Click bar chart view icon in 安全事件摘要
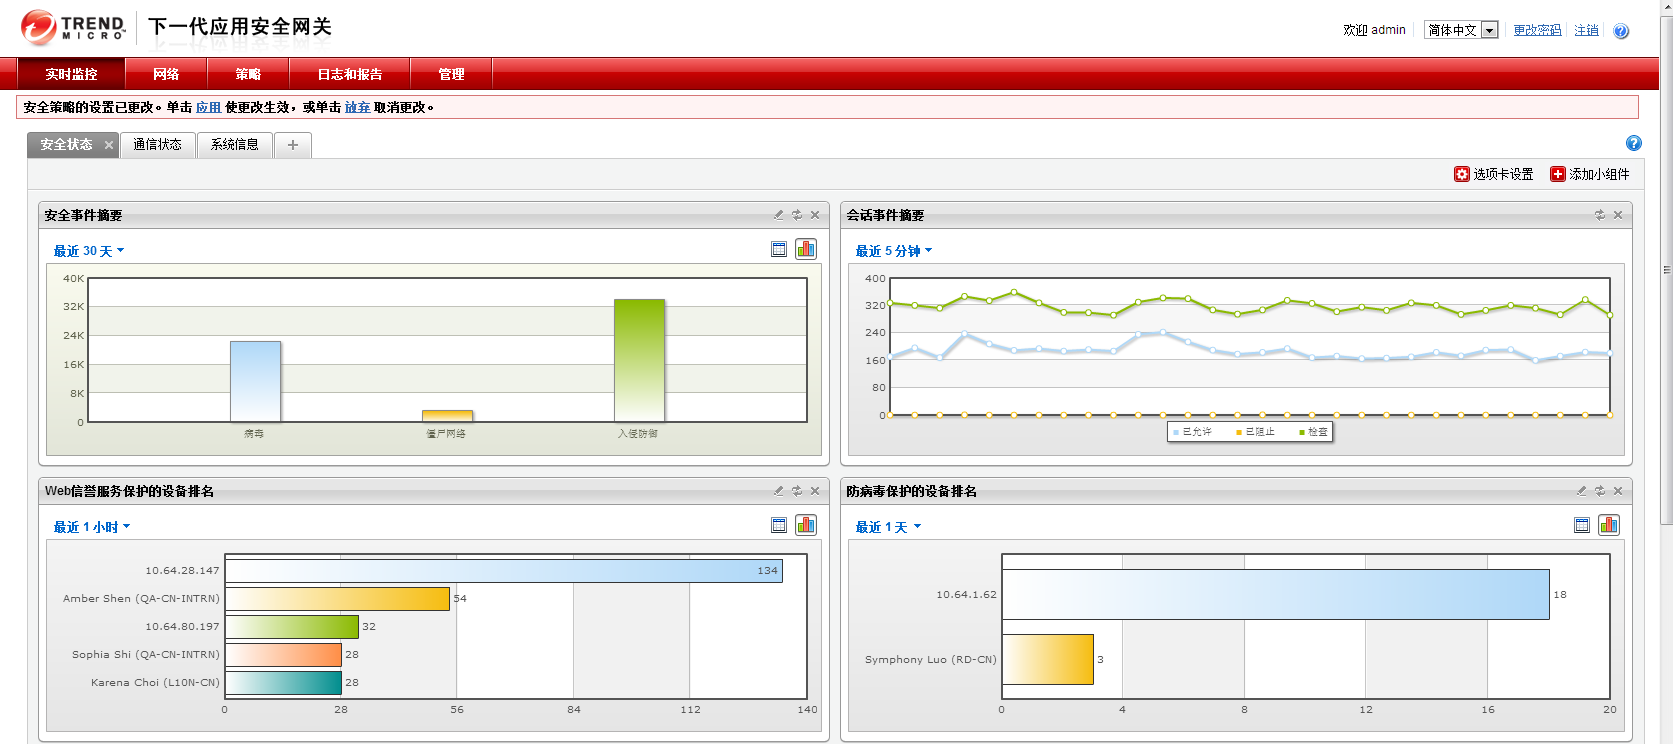Viewport: 1673px width, 744px height. [x=806, y=249]
